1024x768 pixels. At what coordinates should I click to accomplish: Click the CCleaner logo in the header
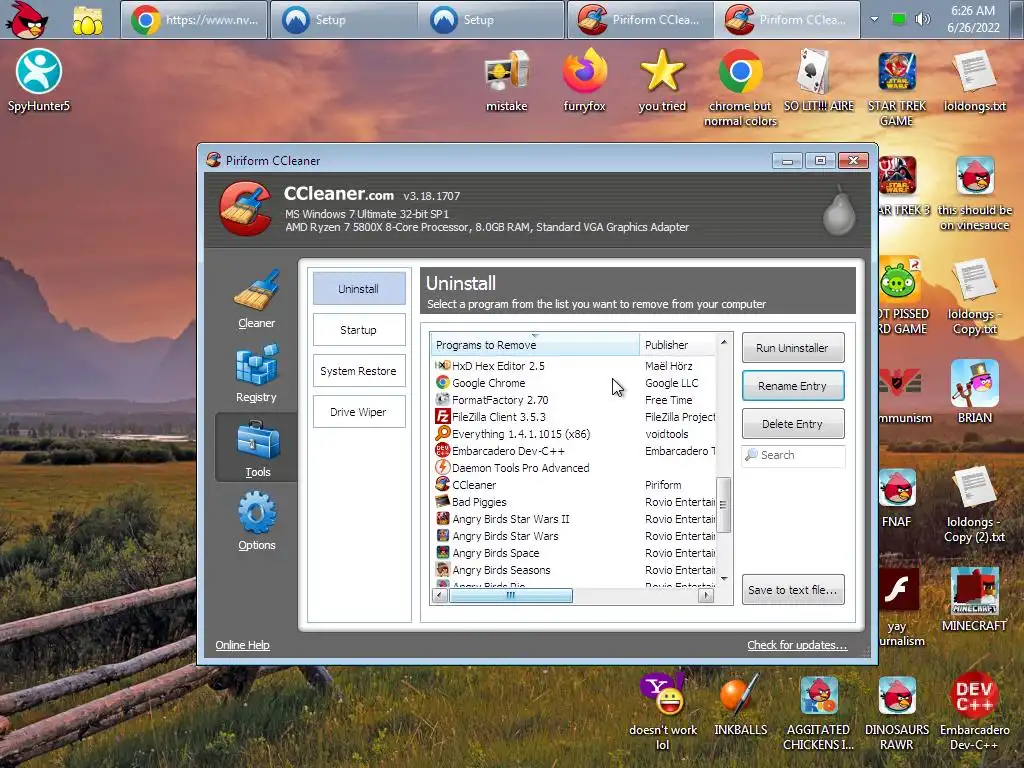pyautogui.click(x=244, y=208)
